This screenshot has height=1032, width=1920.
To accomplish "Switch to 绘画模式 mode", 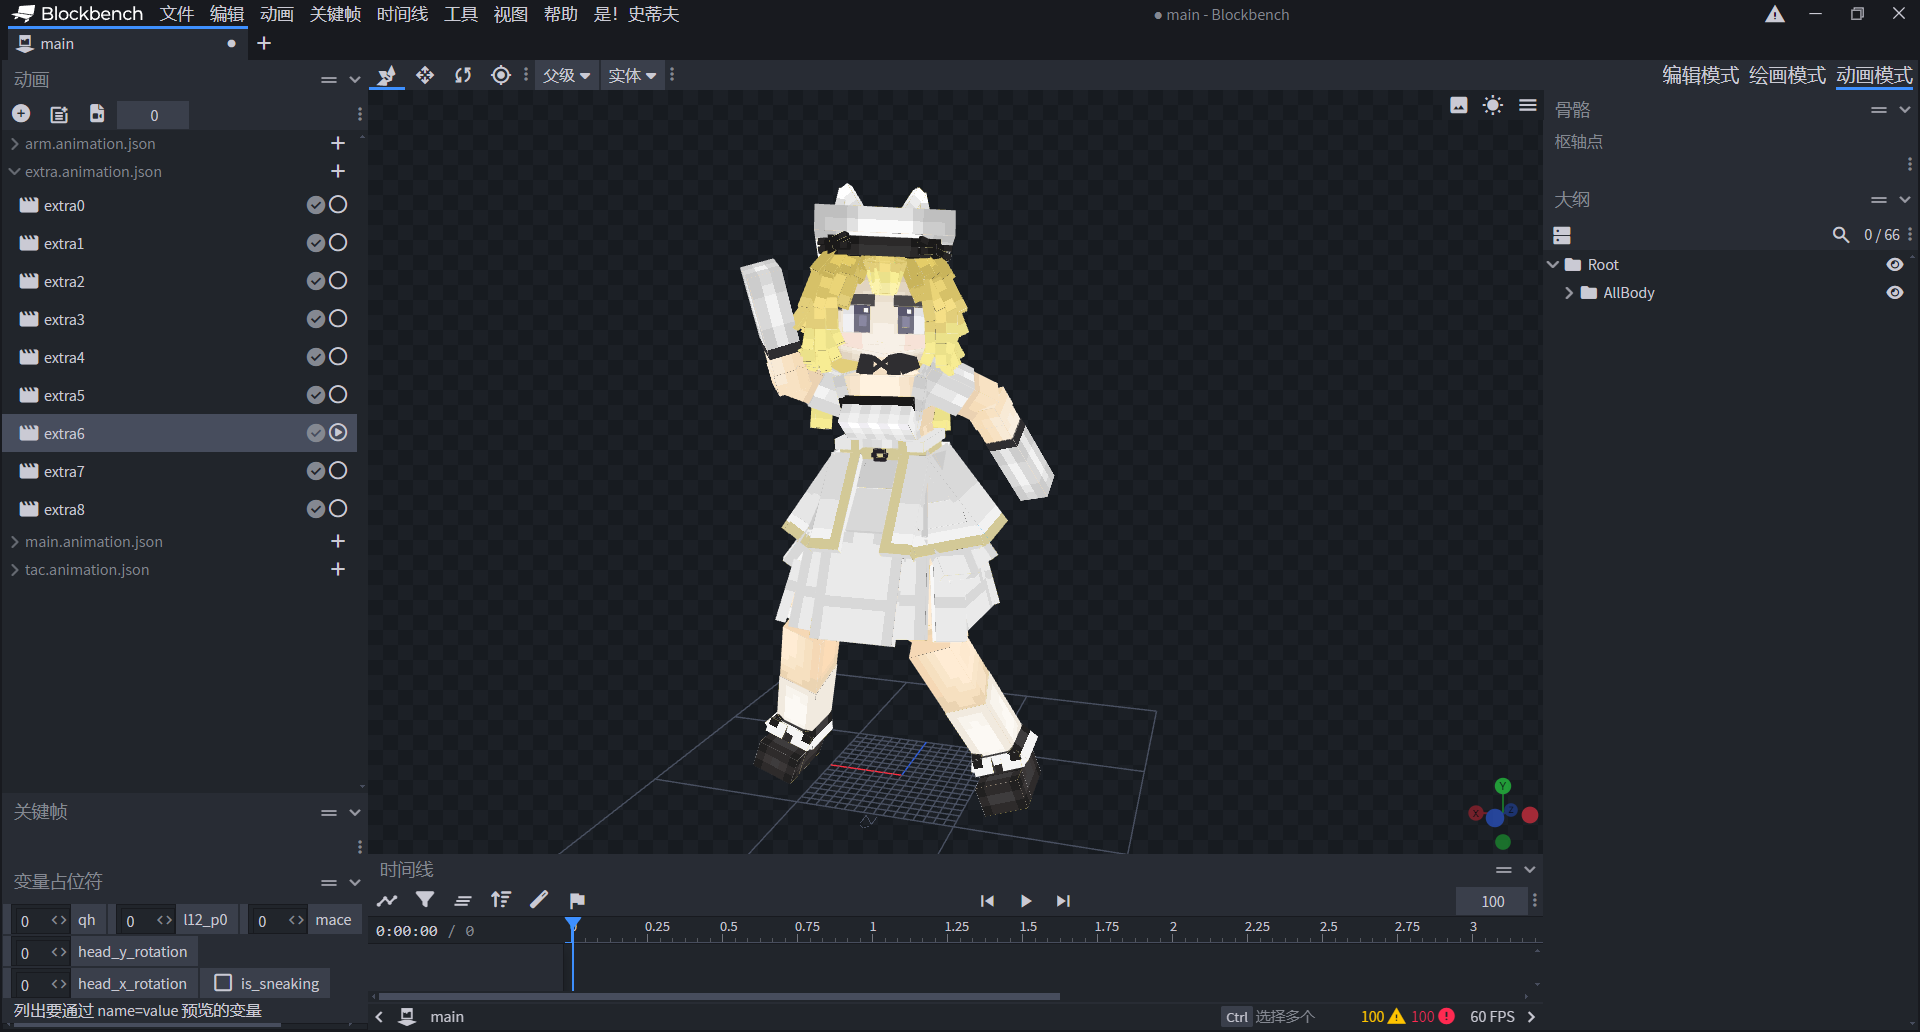I will [x=1787, y=76].
